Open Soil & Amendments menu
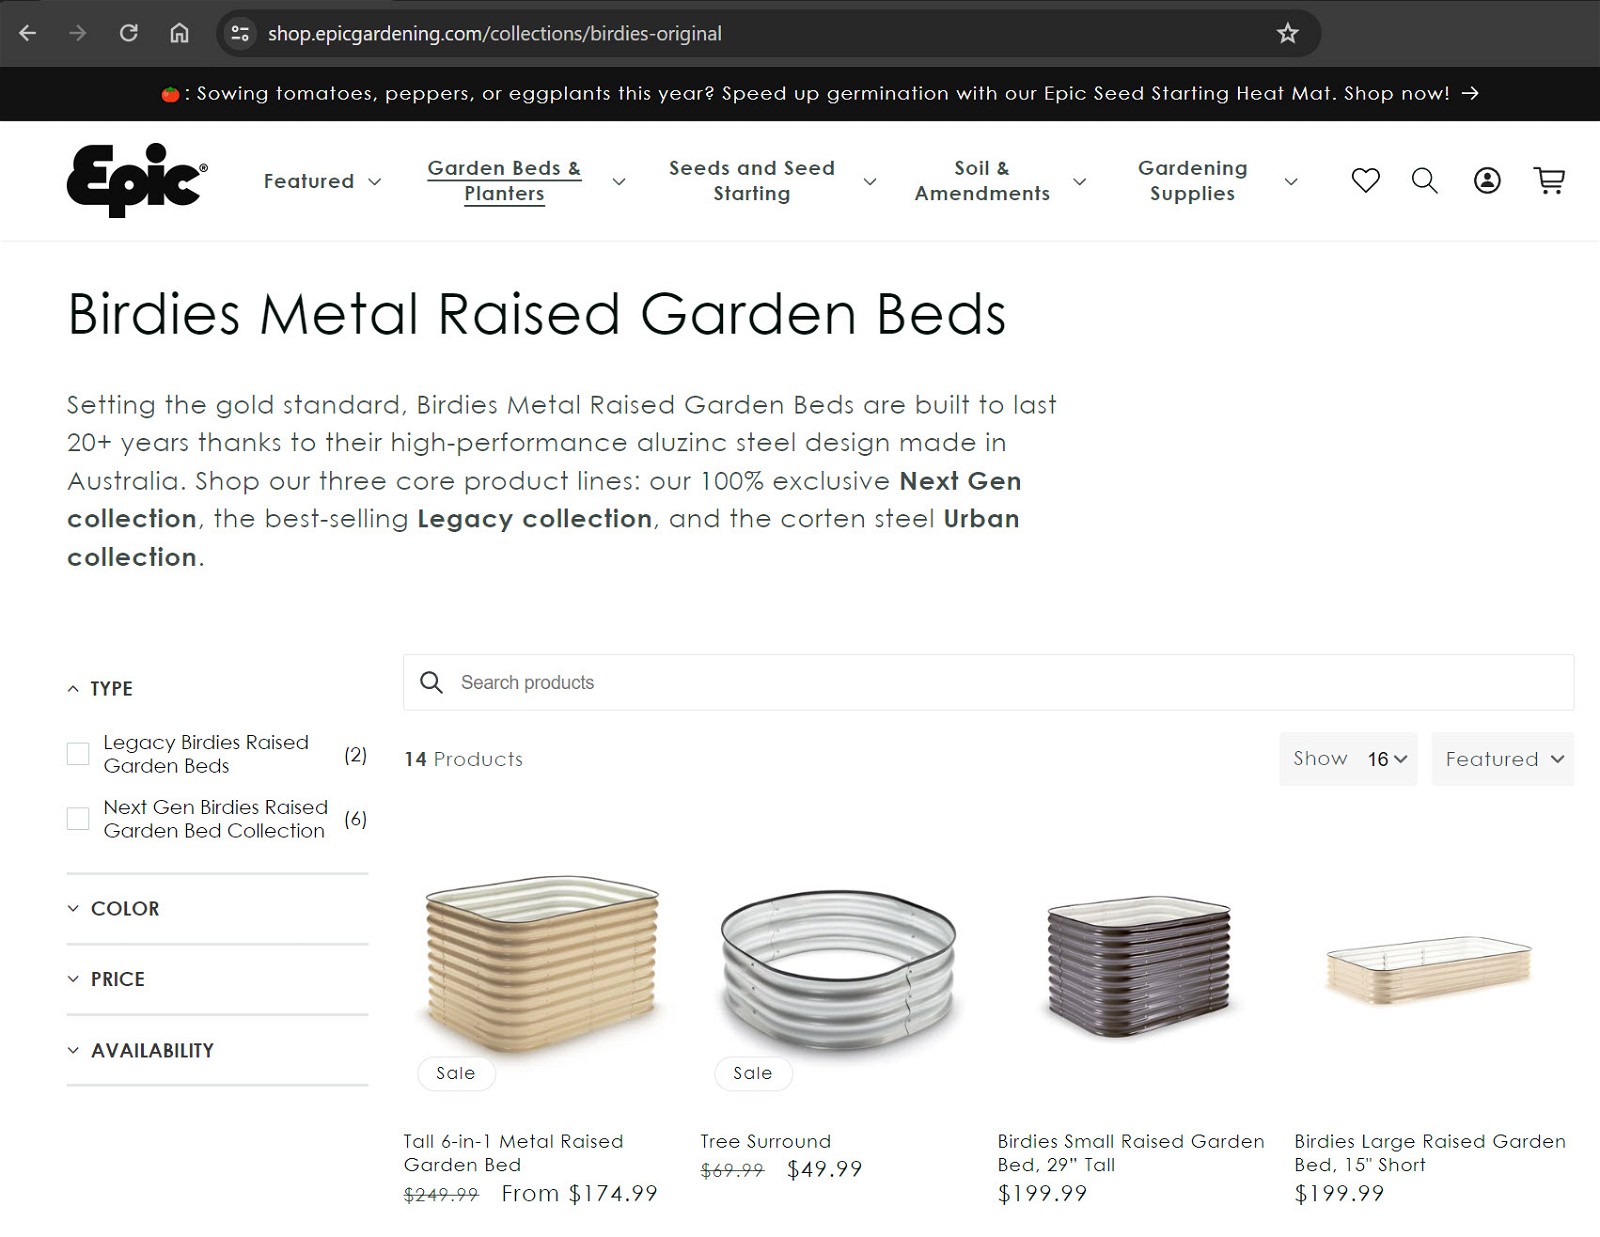 pos(982,181)
